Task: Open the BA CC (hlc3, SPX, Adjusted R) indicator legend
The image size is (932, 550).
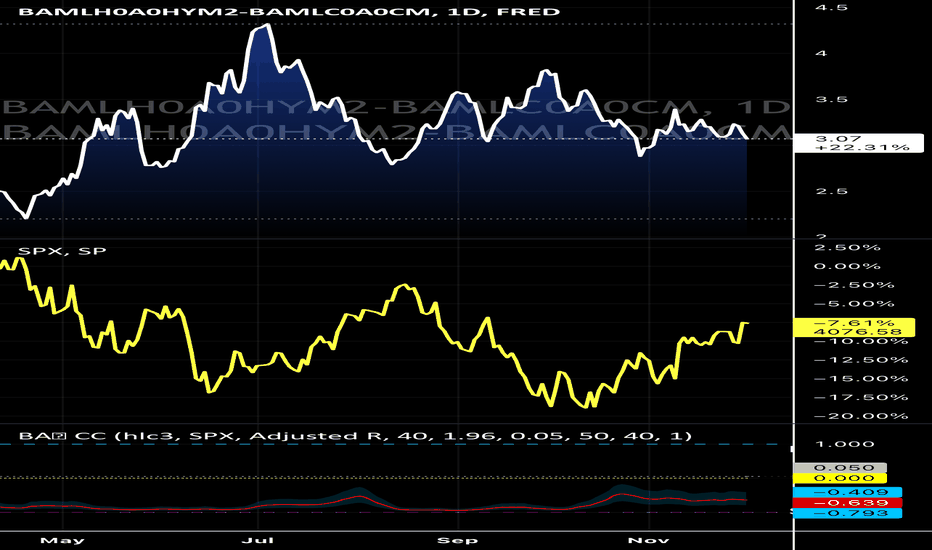Action: 355,436
